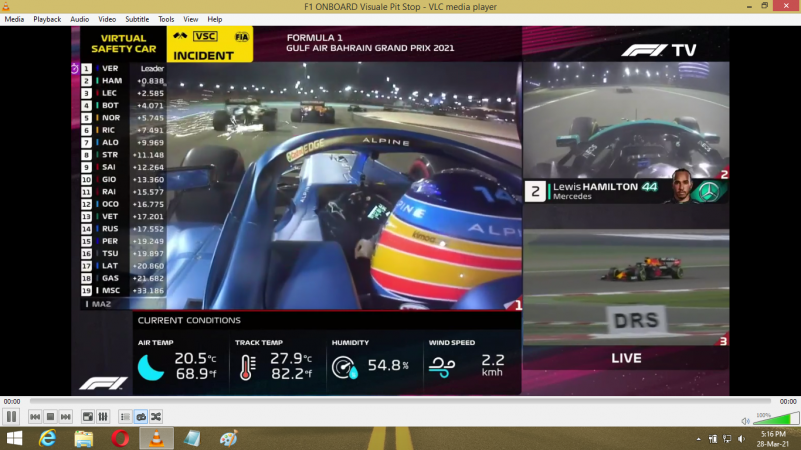The height and width of the screenshot is (450, 801).
Task: Click the VER Leader timing row
Action: click(123, 68)
